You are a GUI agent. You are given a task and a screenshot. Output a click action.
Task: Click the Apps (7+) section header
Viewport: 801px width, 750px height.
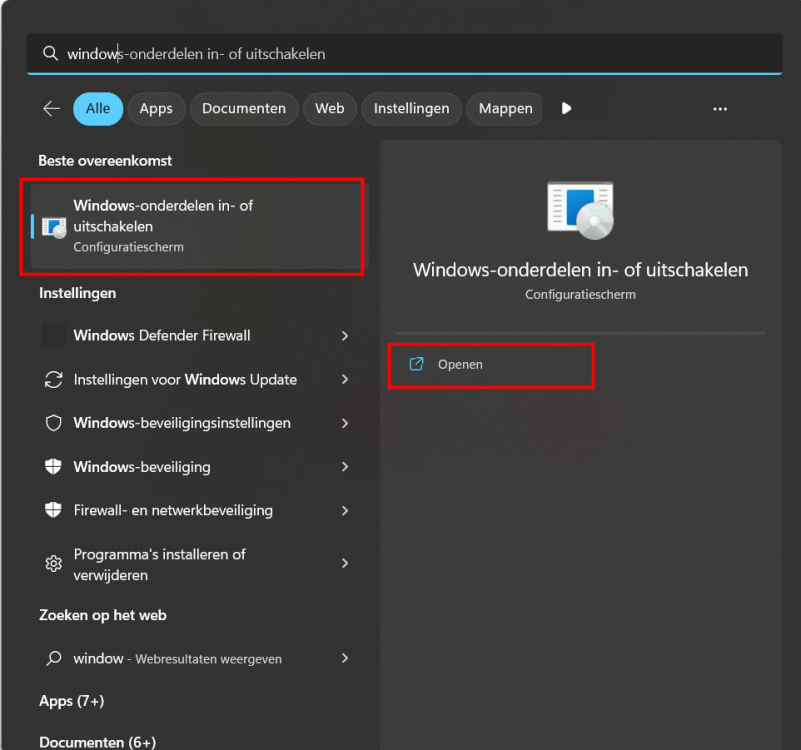tap(72, 701)
